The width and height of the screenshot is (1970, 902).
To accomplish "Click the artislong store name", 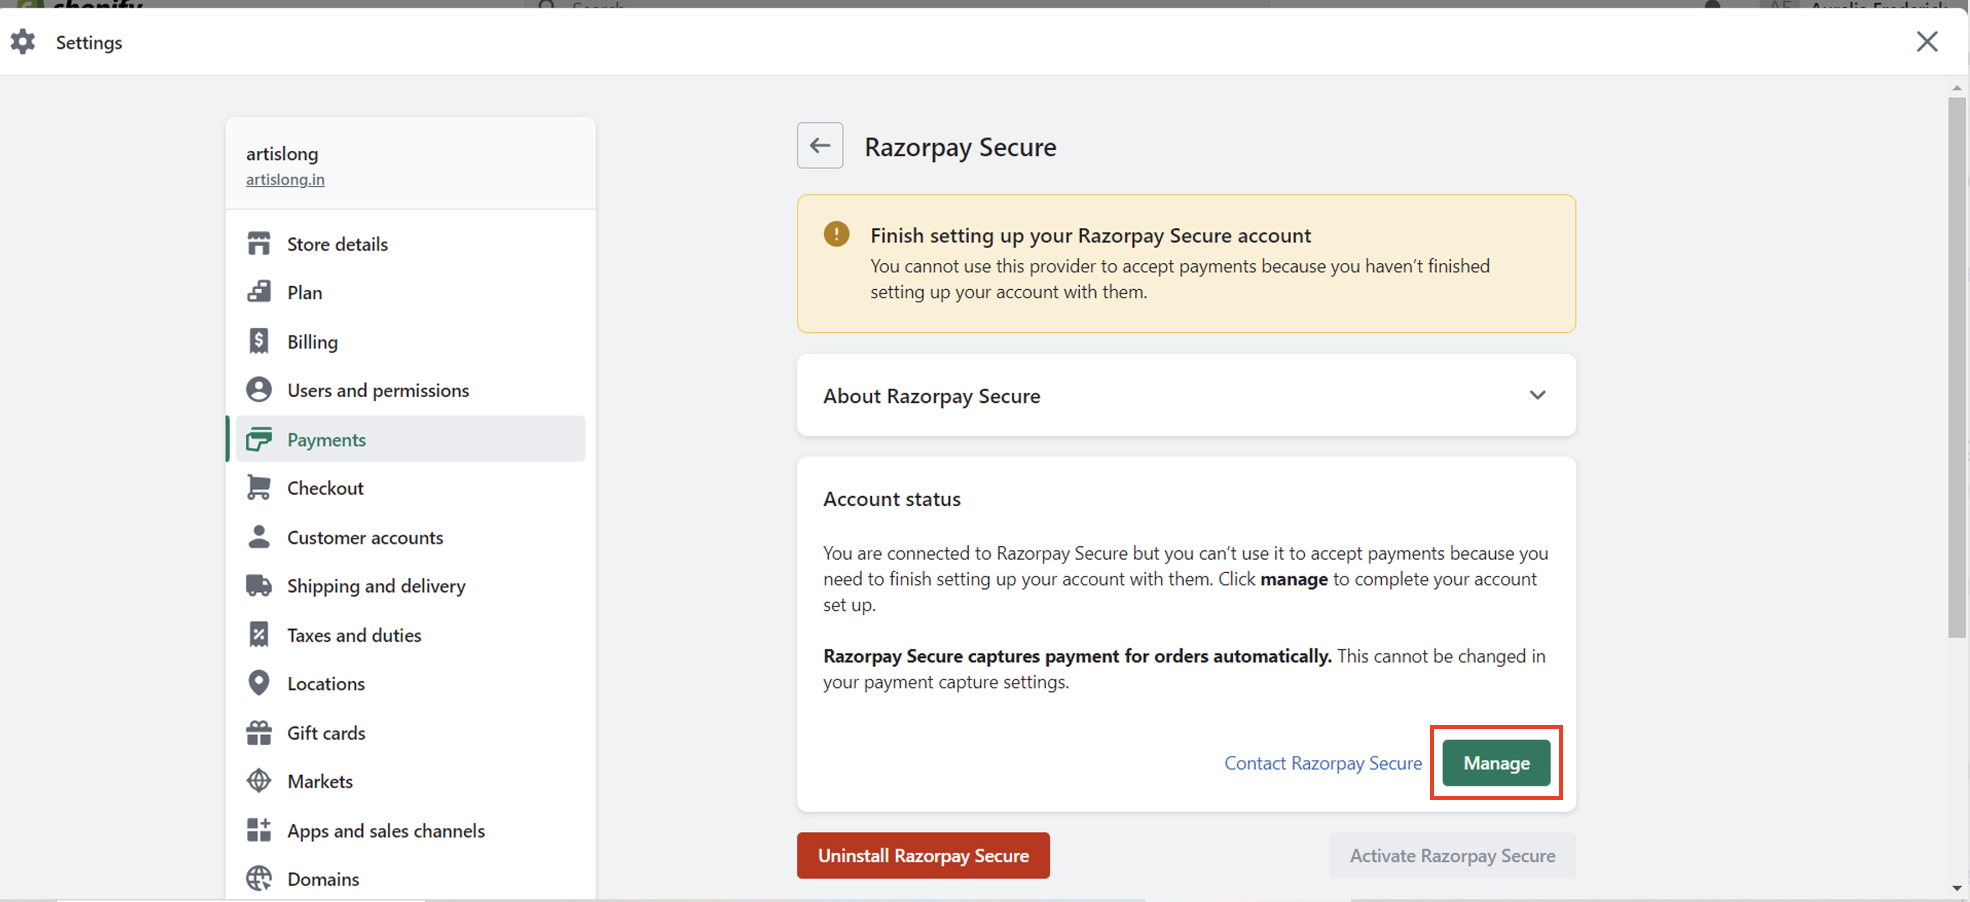I will coord(282,153).
